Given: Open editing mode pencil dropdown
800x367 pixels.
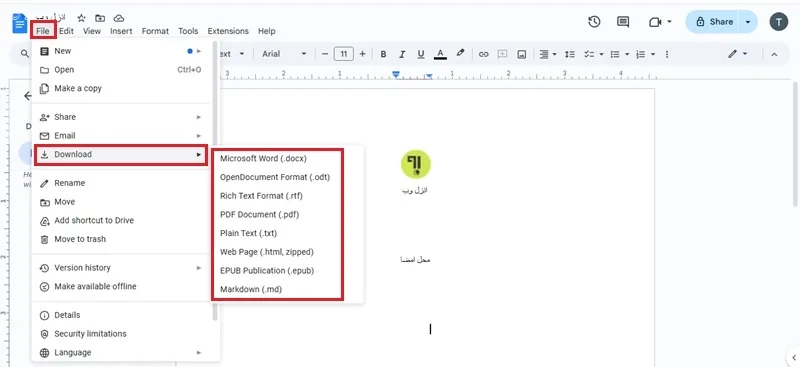Looking at the screenshot, I should (x=738, y=54).
